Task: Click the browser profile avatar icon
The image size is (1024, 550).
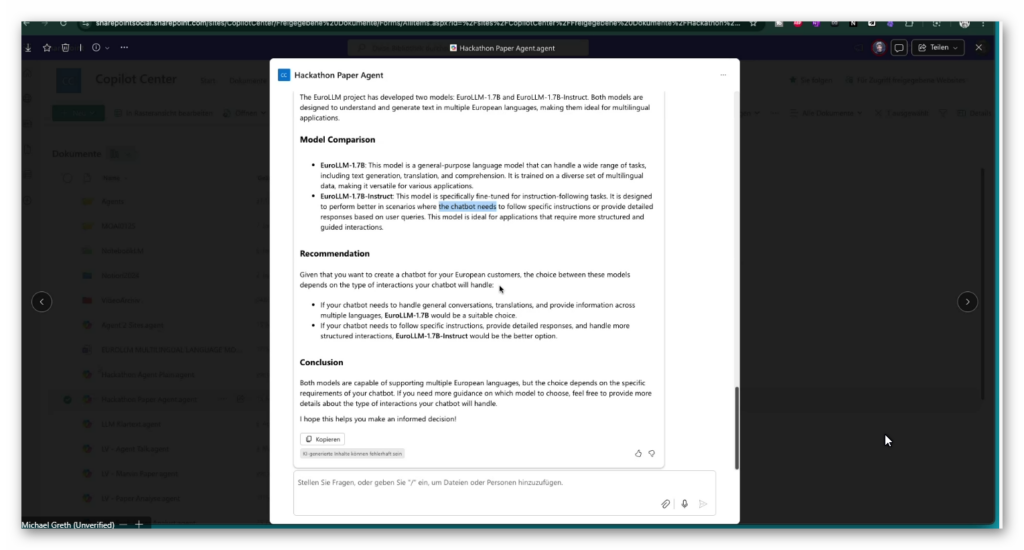Action: (965, 24)
